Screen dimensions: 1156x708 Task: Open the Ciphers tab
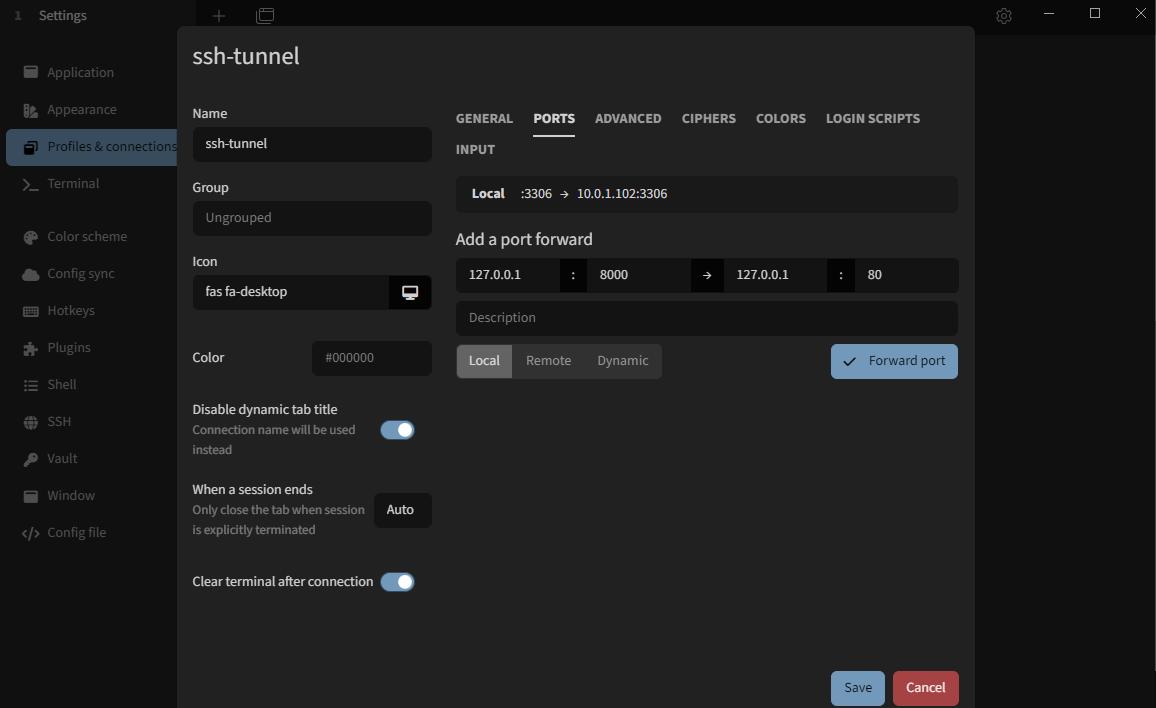click(708, 118)
